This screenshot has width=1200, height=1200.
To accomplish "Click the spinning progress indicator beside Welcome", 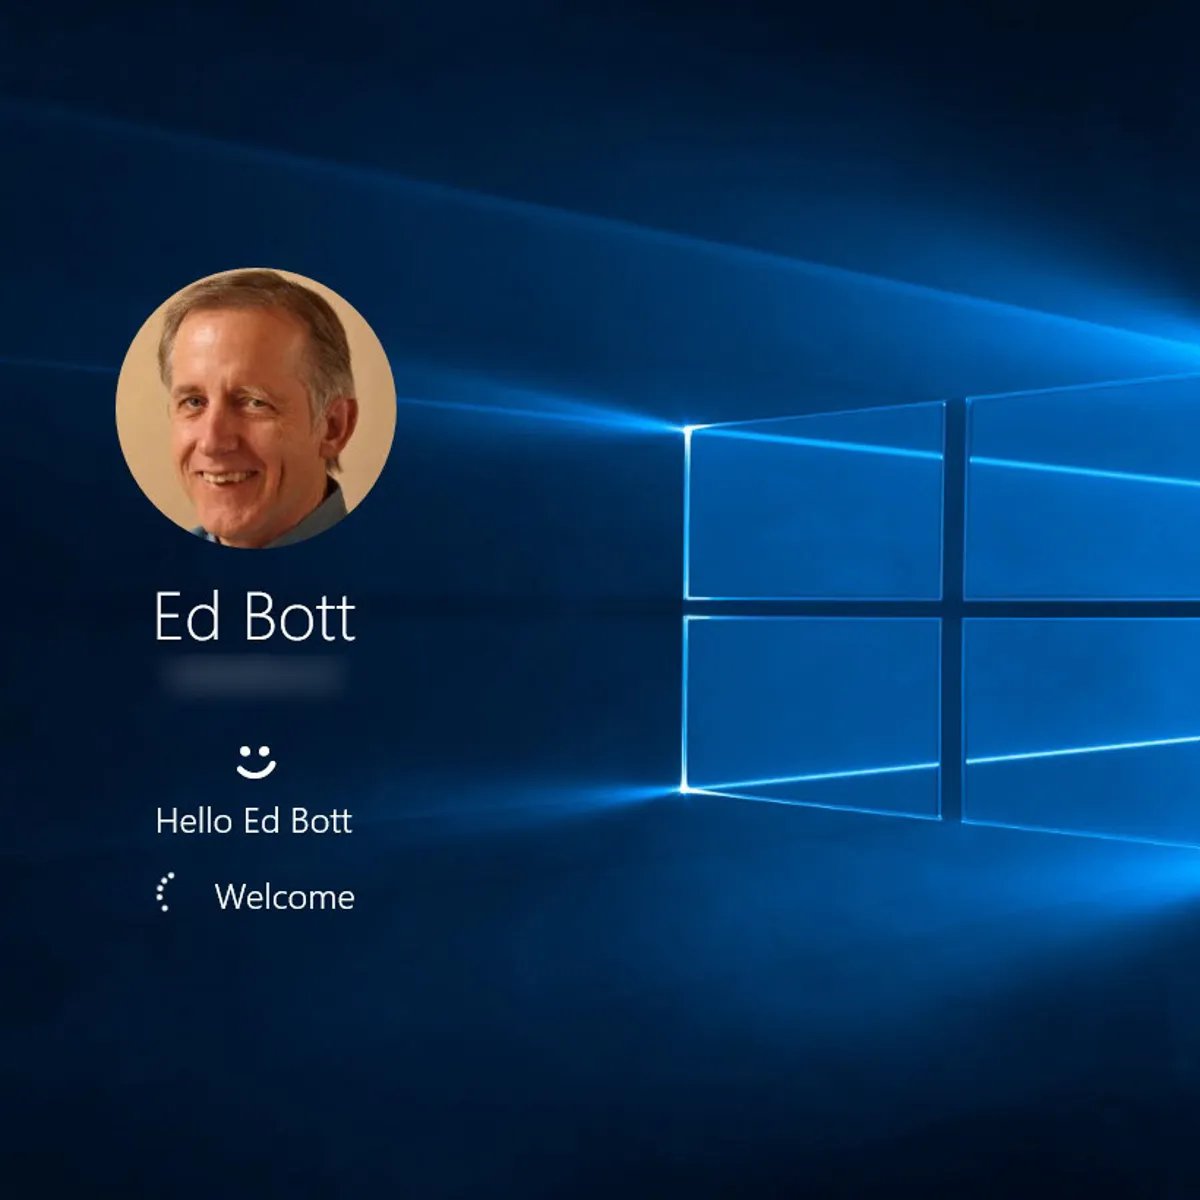I will tap(168, 893).
